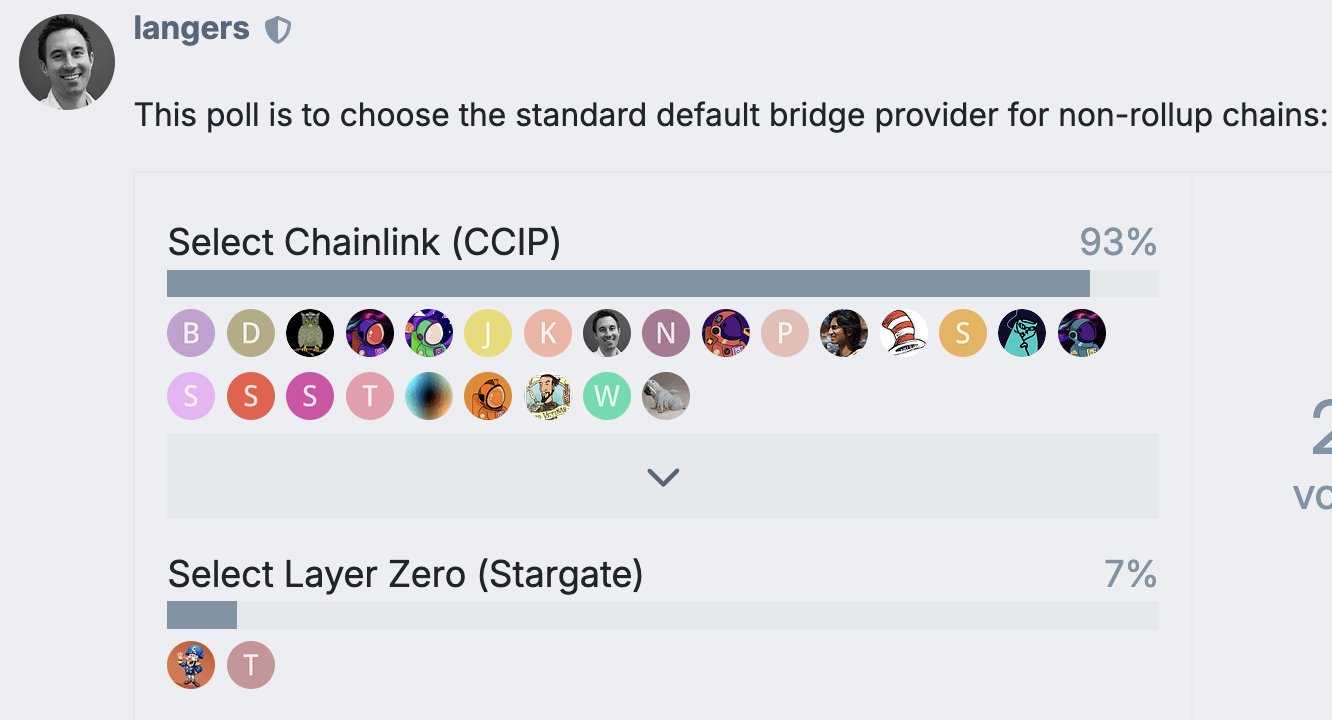Click the yellow J voter avatar
This screenshot has height=720, width=1332.
pyautogui.click(x=488, y=333)
